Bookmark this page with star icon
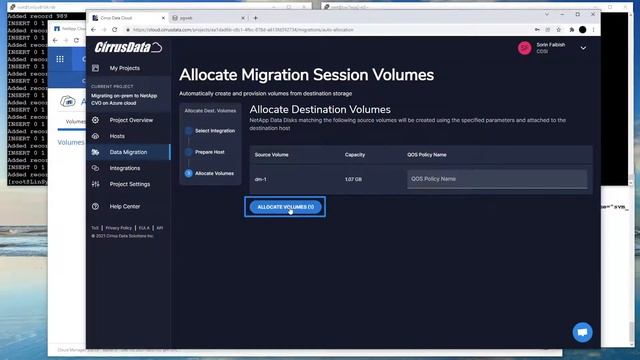 coord(559,30)
